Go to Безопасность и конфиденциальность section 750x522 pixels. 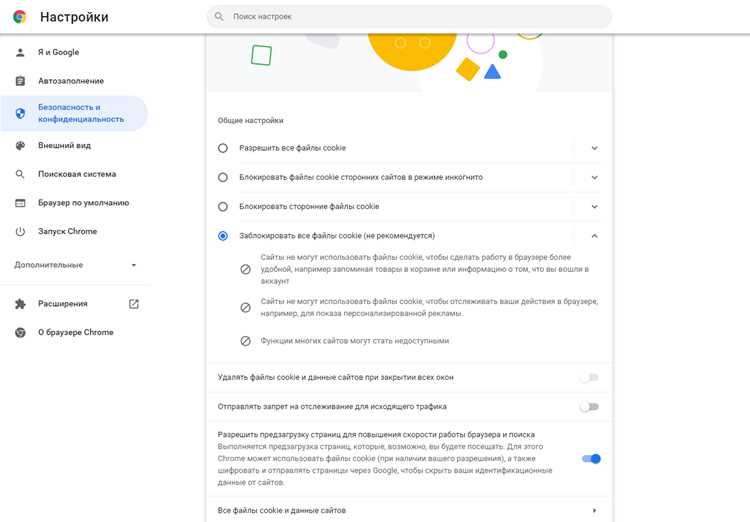[74, 113]
